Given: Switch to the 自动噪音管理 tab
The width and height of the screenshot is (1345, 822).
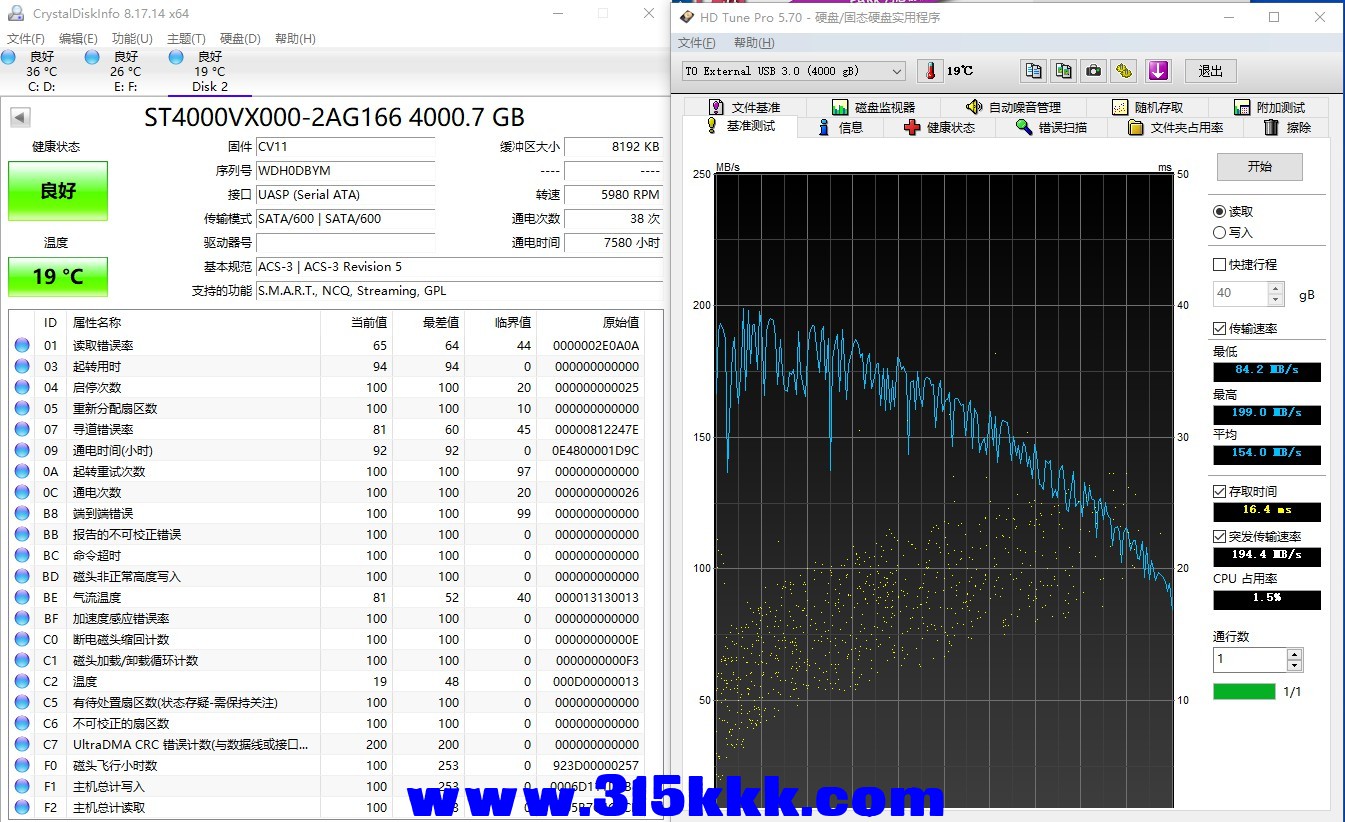Looking at the screenshot, I should (1013, 107).
